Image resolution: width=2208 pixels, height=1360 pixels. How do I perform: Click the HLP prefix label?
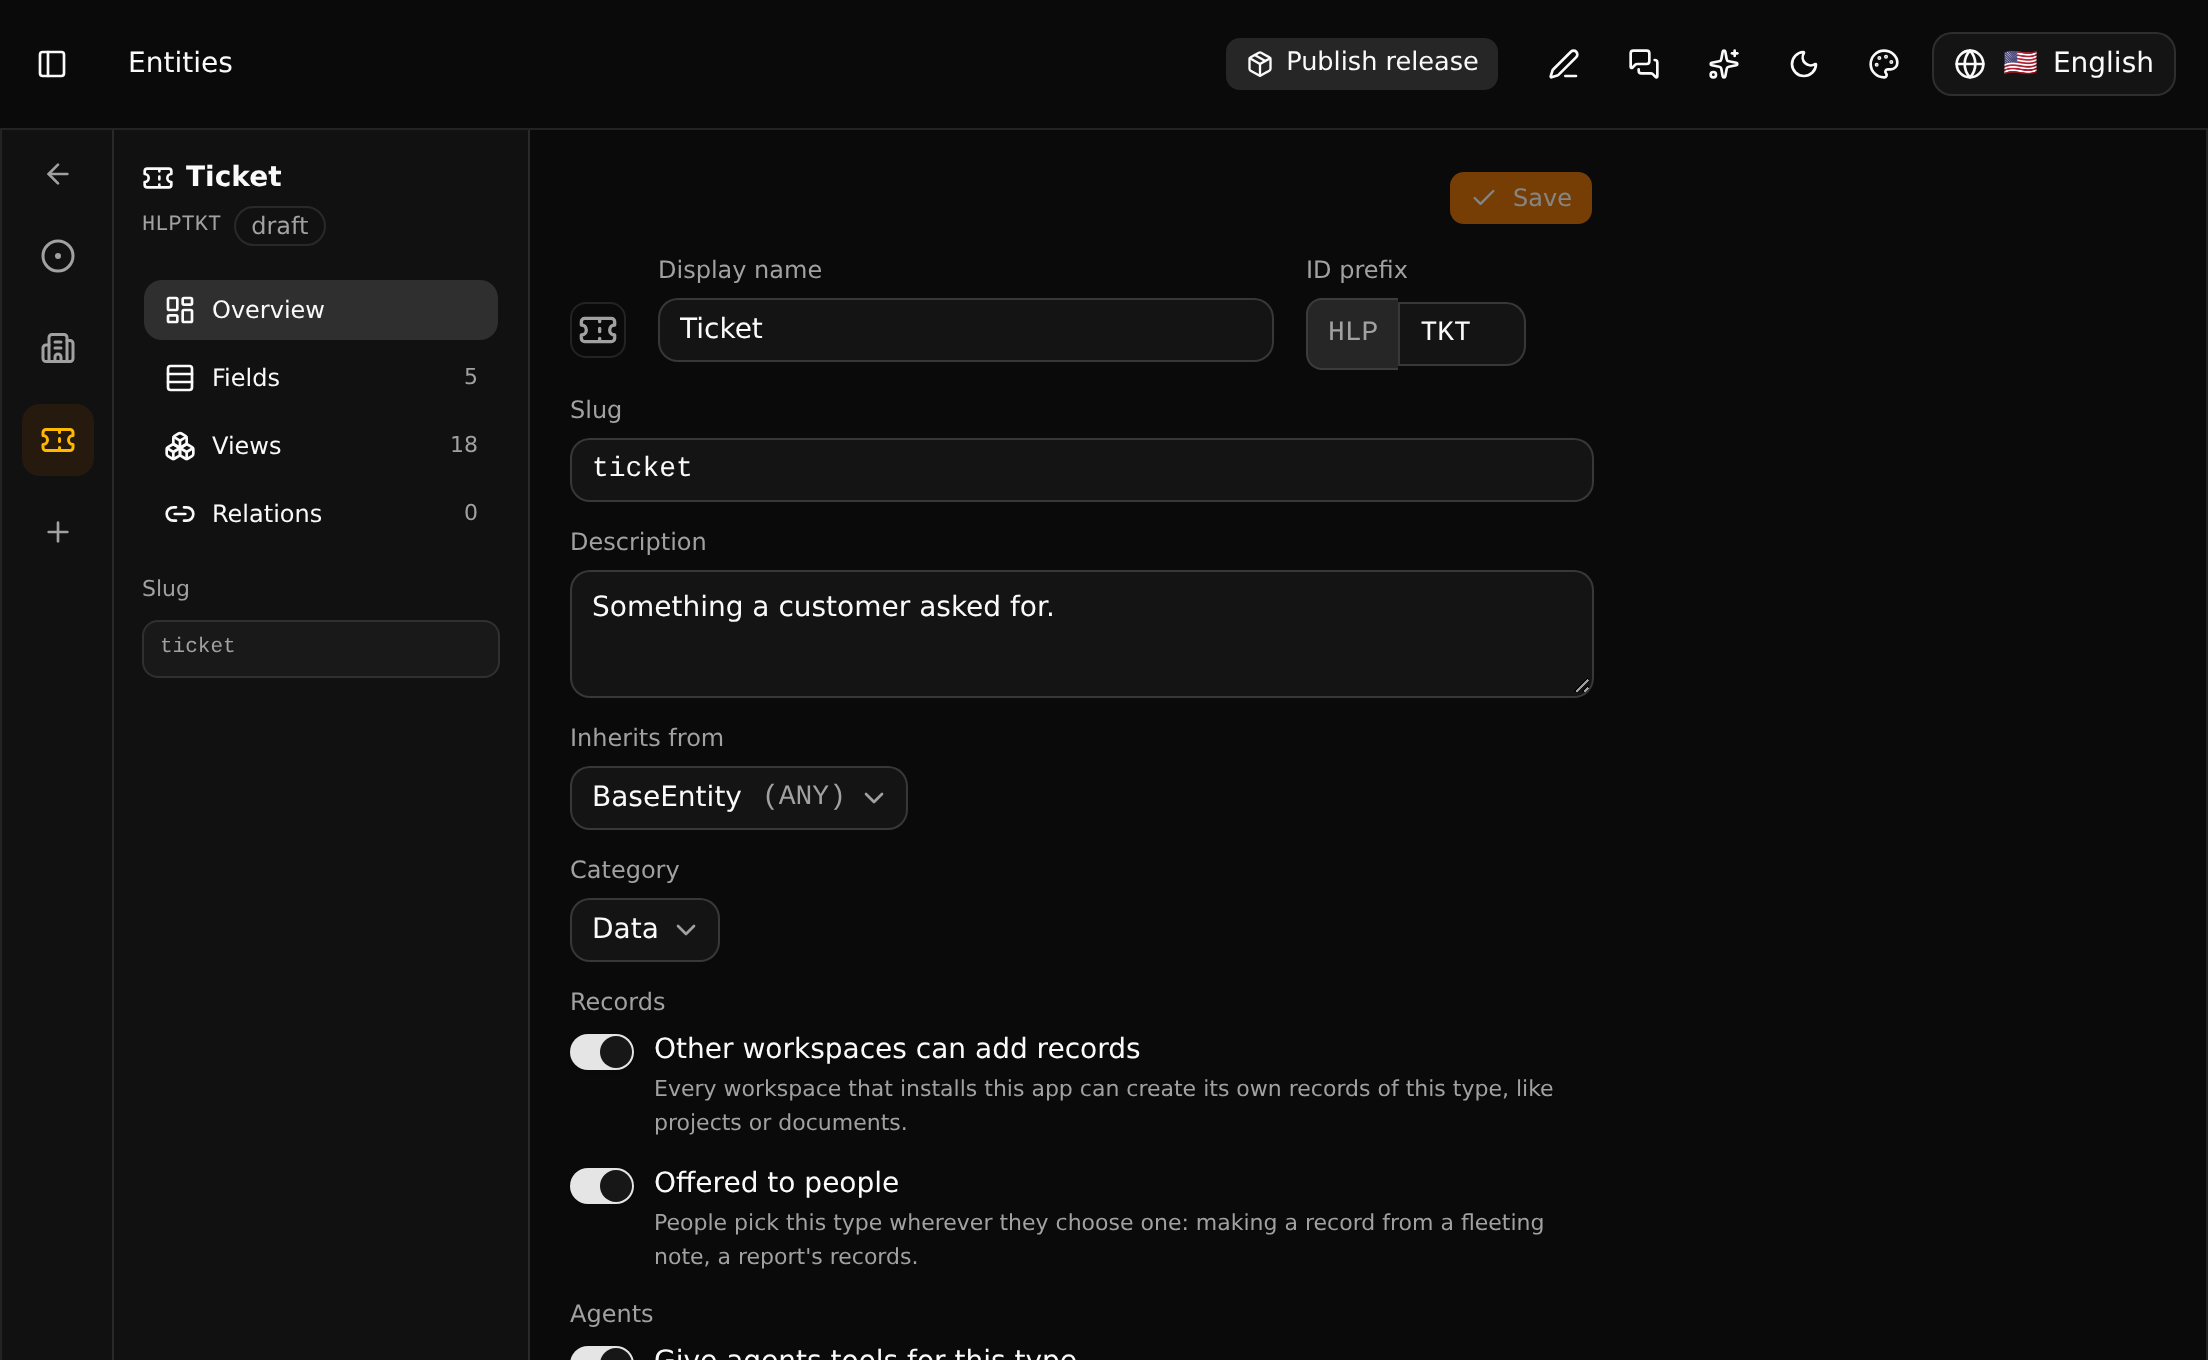click(1352, 334)
